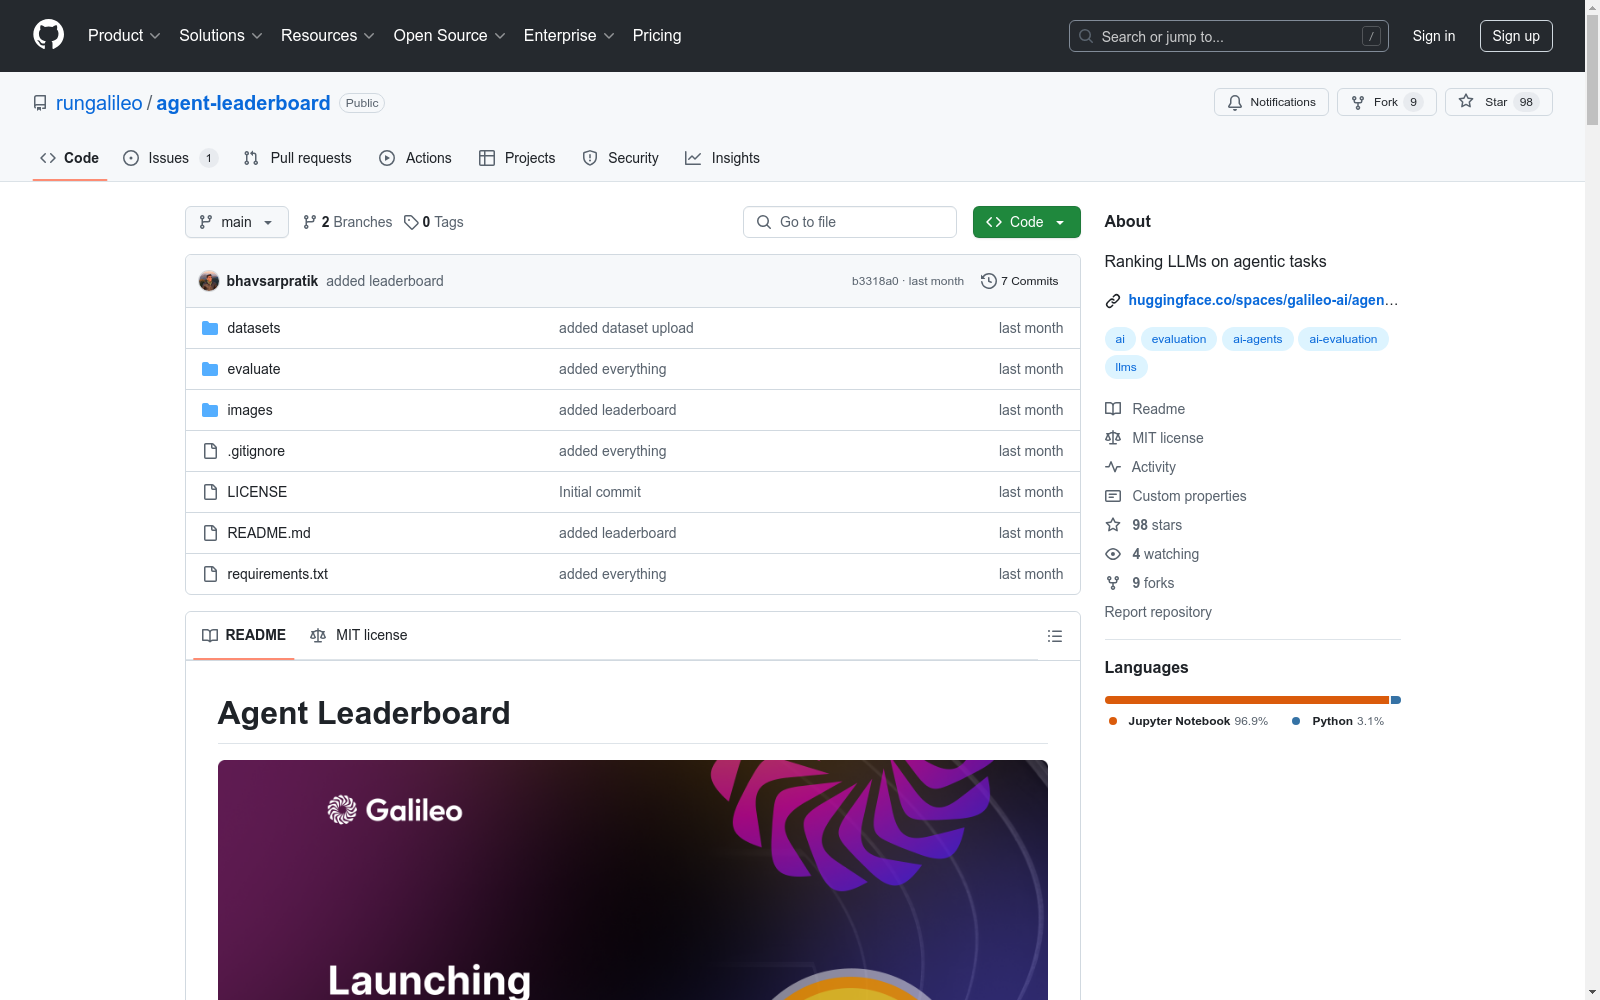Switch to the Issues tab

click(x=170, y=158)
